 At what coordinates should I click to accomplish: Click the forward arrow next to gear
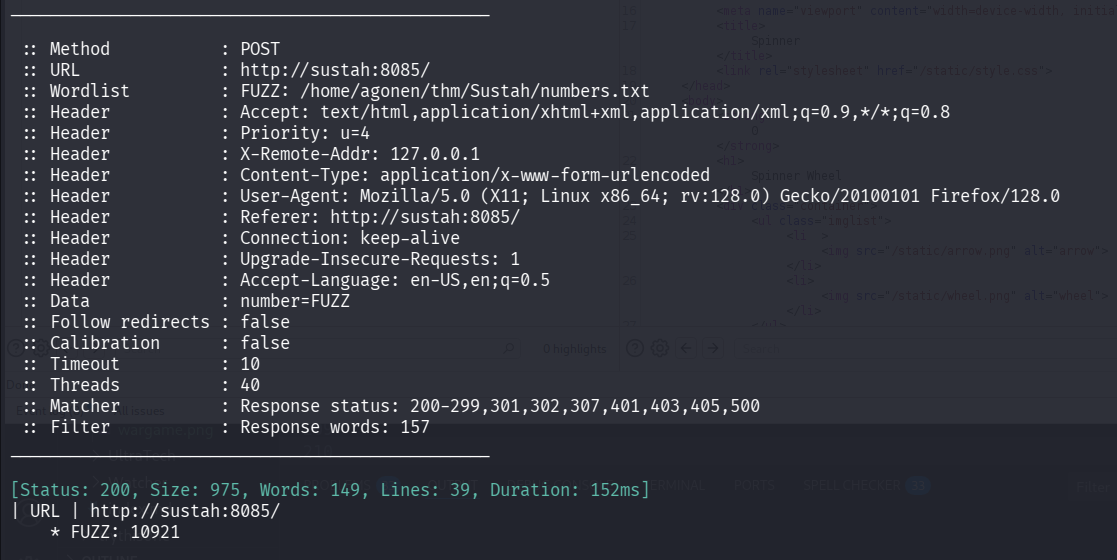[712, 348]
